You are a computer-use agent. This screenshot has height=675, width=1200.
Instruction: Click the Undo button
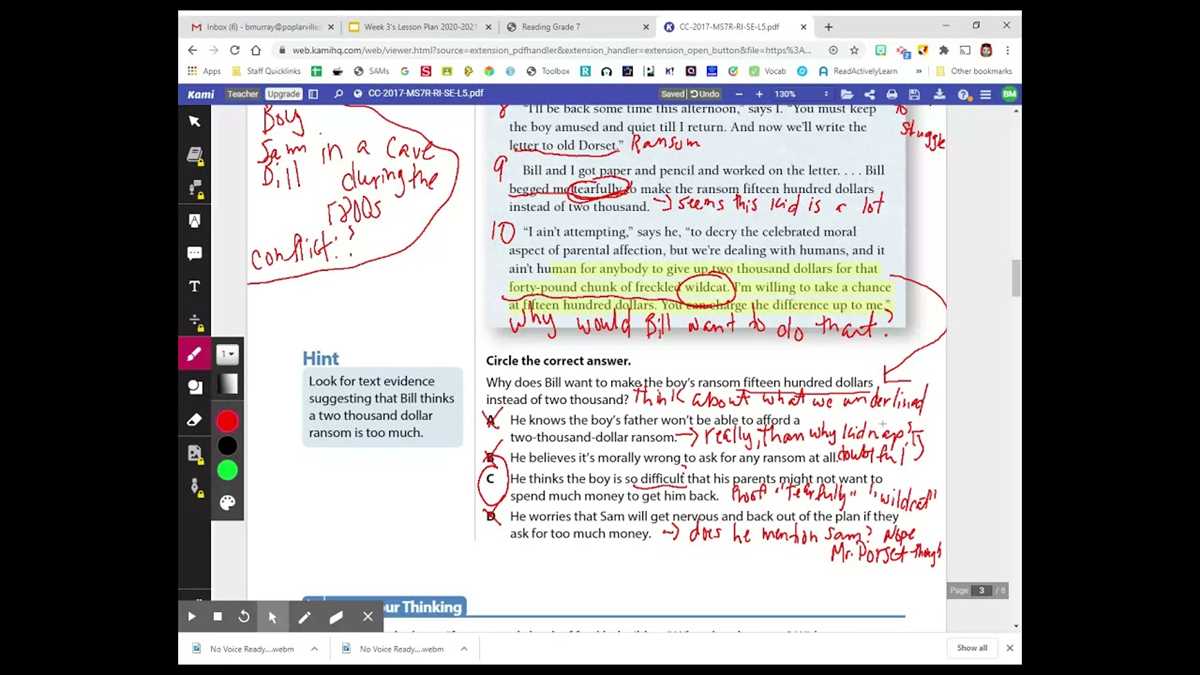(x=704, y=94)
